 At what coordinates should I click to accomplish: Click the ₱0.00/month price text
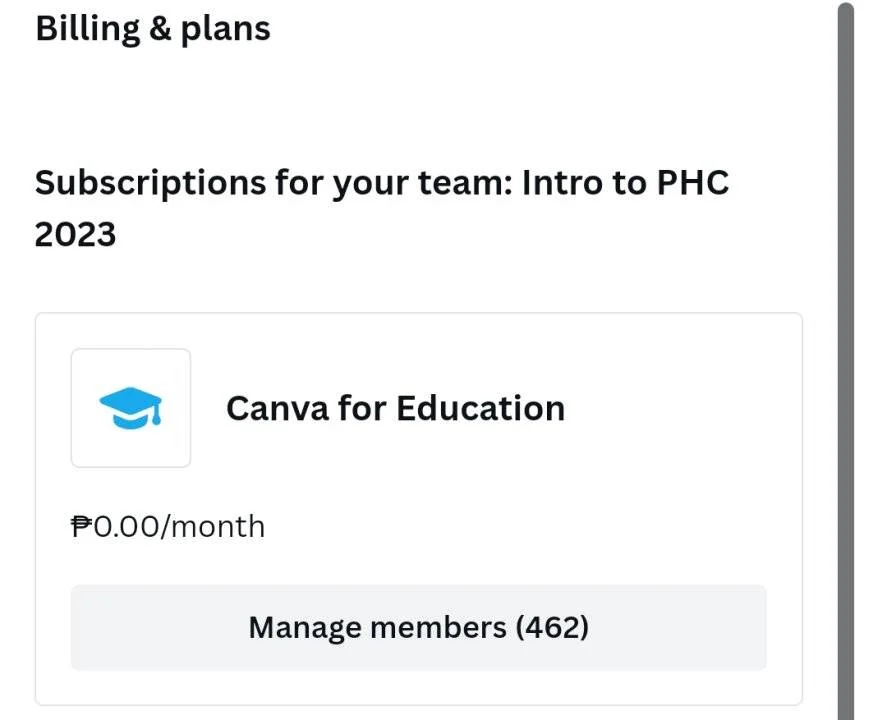[x=168, y=527]
